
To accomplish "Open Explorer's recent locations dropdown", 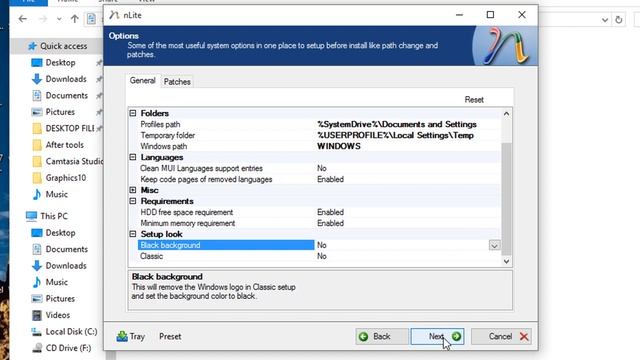I will coord(59,19).
